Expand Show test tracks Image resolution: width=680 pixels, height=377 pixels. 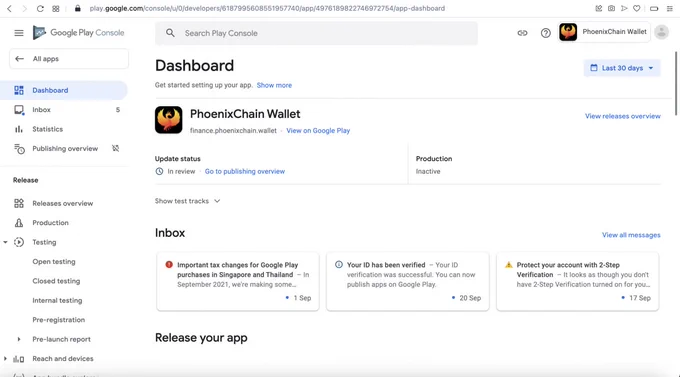[187, 201]
